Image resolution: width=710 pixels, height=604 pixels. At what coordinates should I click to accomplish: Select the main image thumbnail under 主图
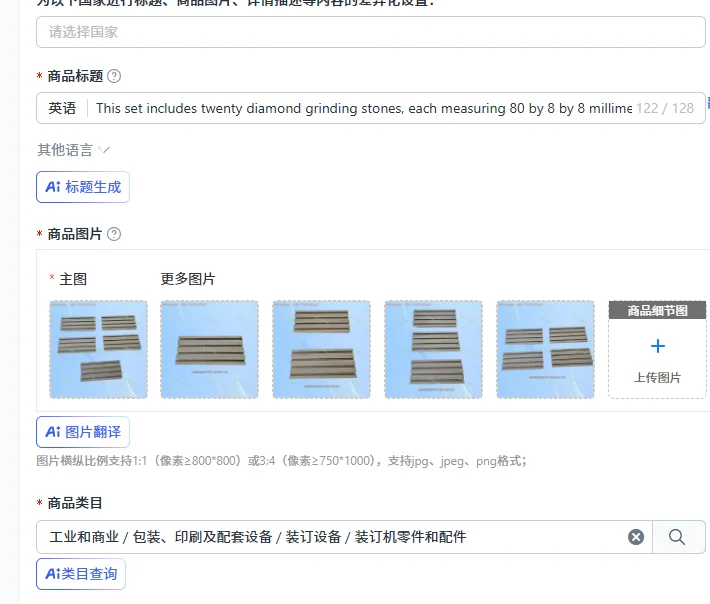click(98, 350)
